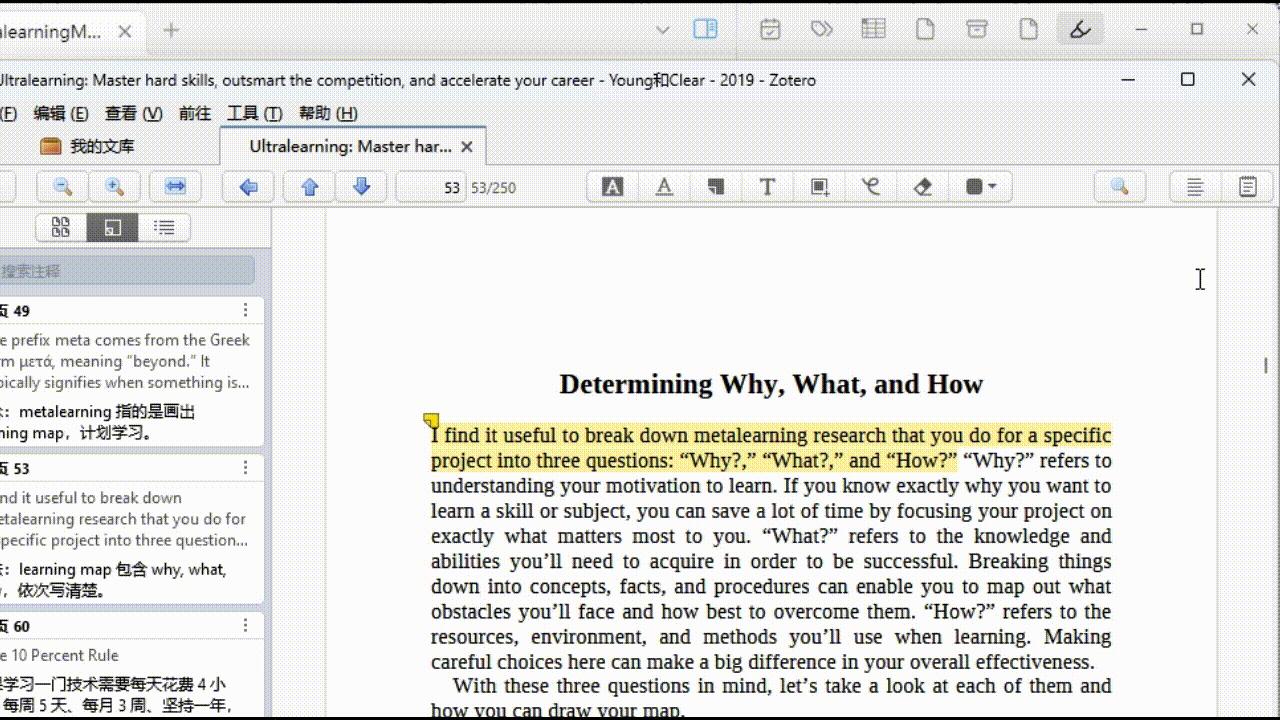Open the 工具 (T) menu

click(254, 113)
